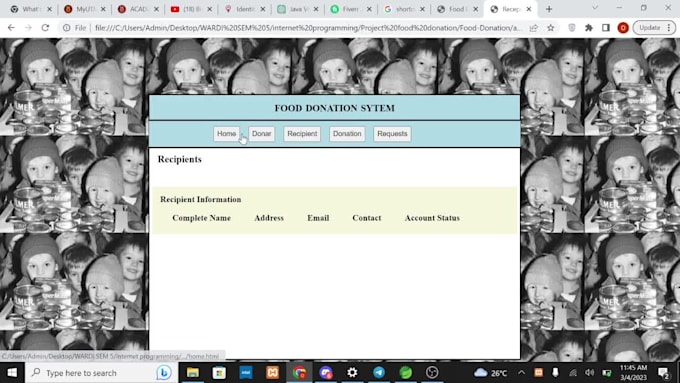This screenshot has width=680, height=383.
Task: Click the Home navigation button
Action: pyautogui.click(x=226, y=134)
